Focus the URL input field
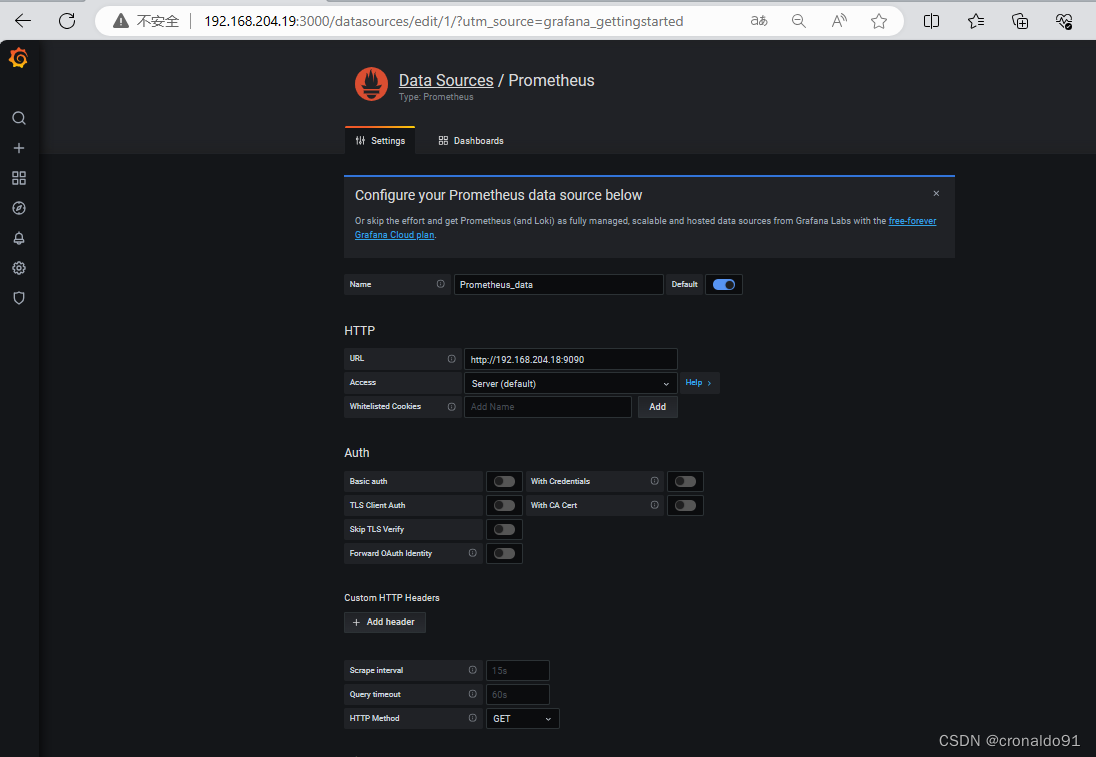This screenshot has width=1096, height=757. 570,359
